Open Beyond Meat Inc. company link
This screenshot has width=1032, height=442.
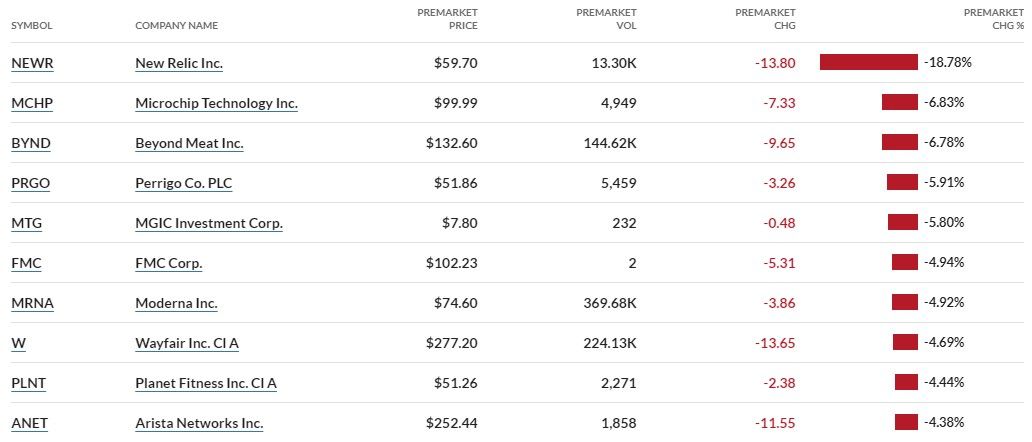(189, 143)
